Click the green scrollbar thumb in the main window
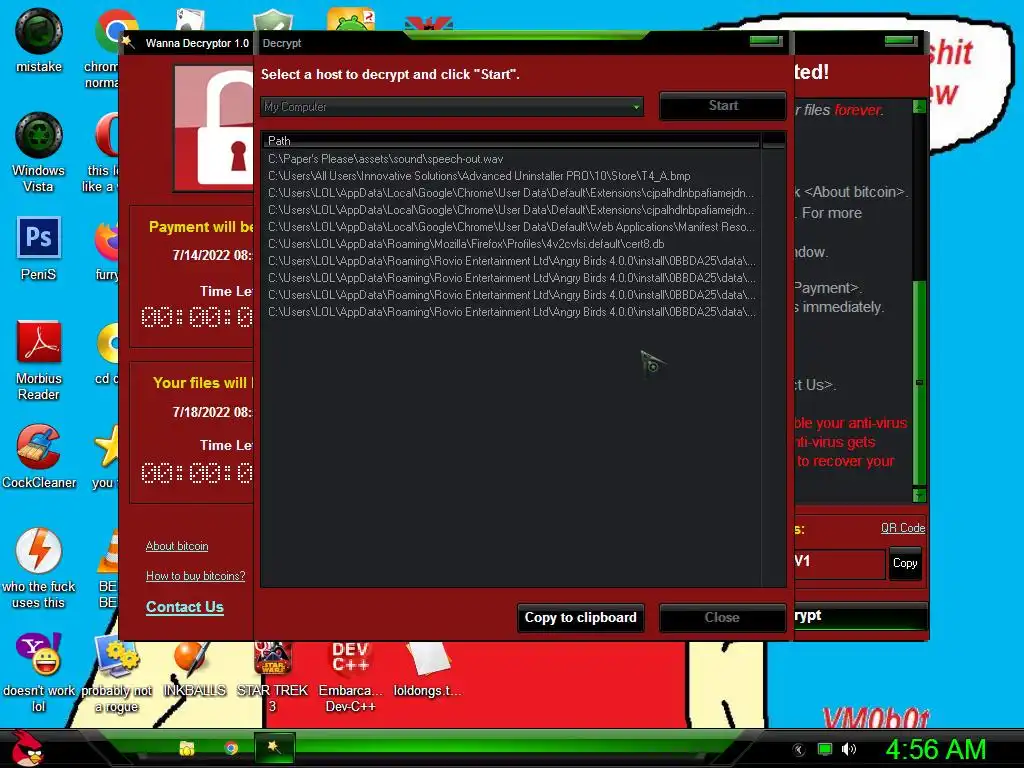 (x=920, y=384)
